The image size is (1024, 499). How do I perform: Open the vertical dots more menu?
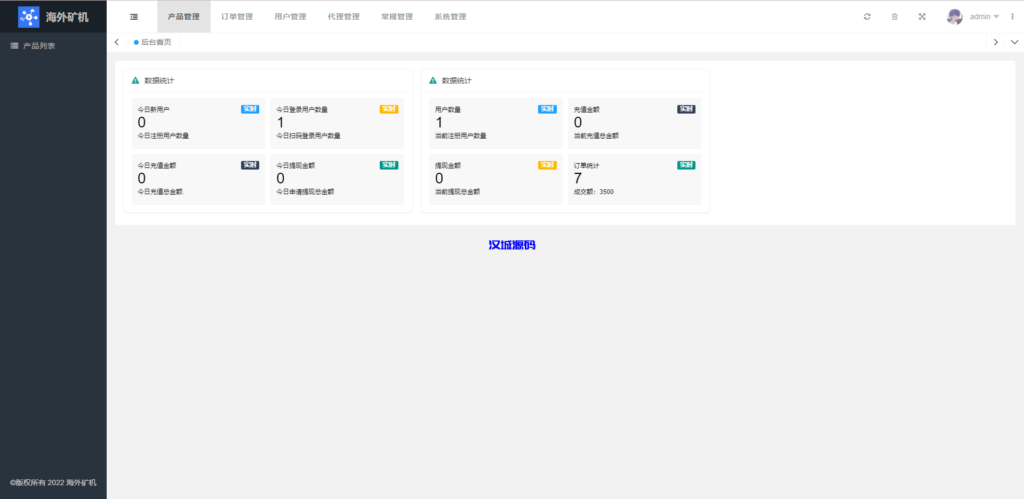point(1012,17)
